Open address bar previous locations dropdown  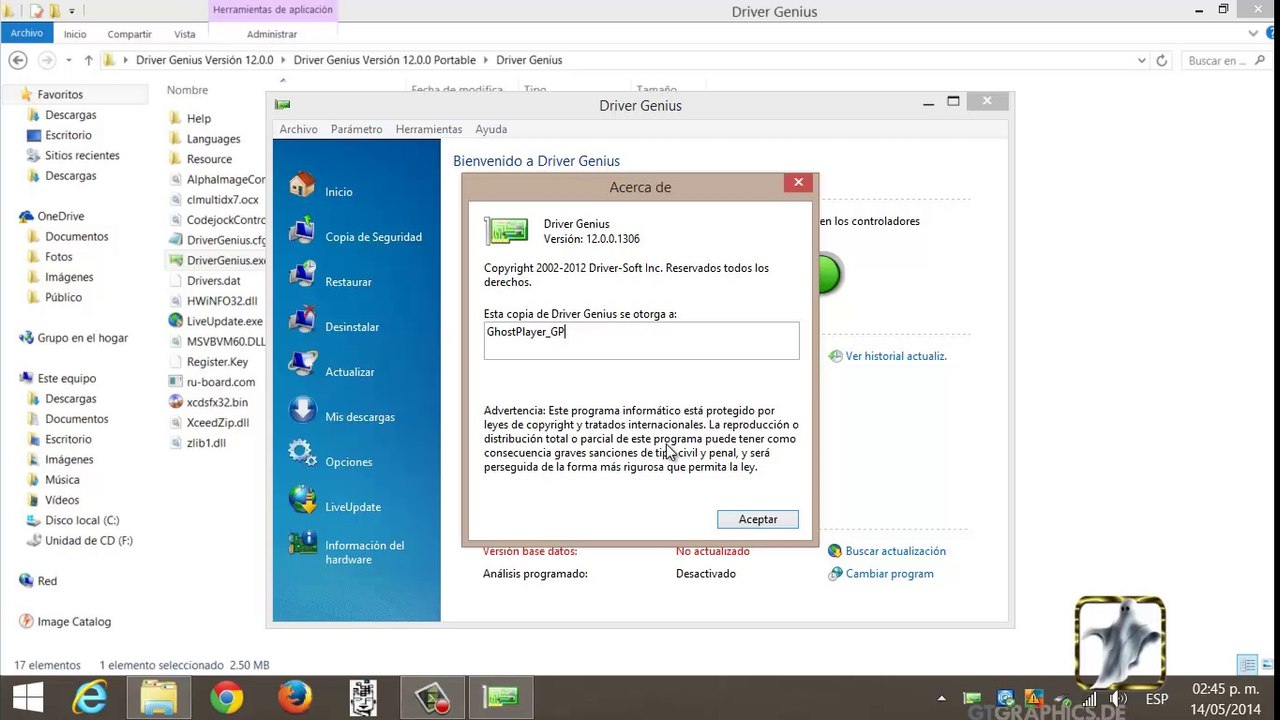tap(1142, 60)
